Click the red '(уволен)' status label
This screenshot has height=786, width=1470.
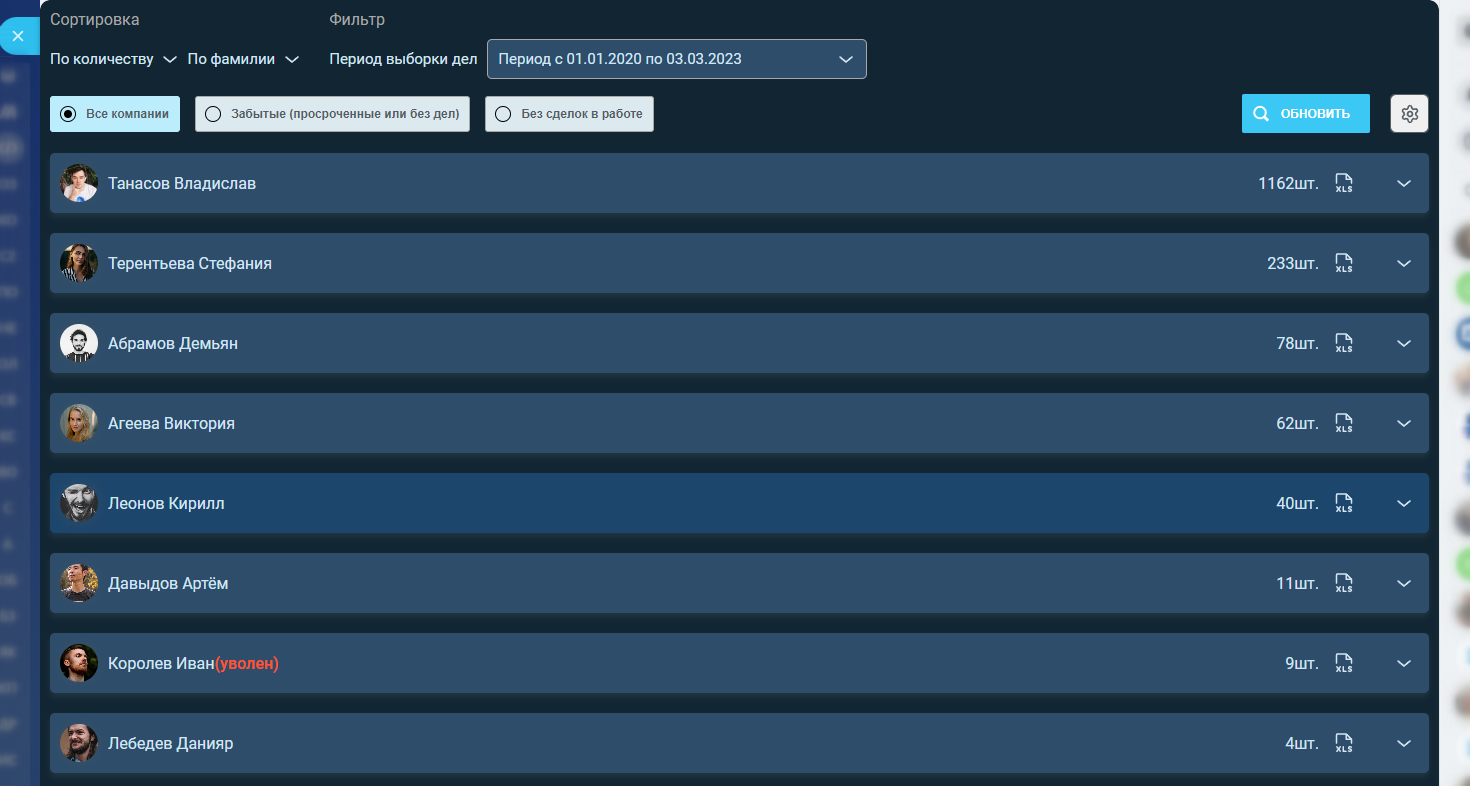point(247,663)
